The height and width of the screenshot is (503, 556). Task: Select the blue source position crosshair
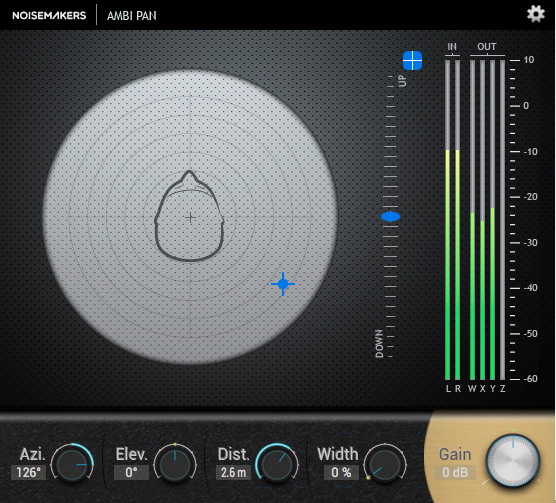click(x=283, y=284)
